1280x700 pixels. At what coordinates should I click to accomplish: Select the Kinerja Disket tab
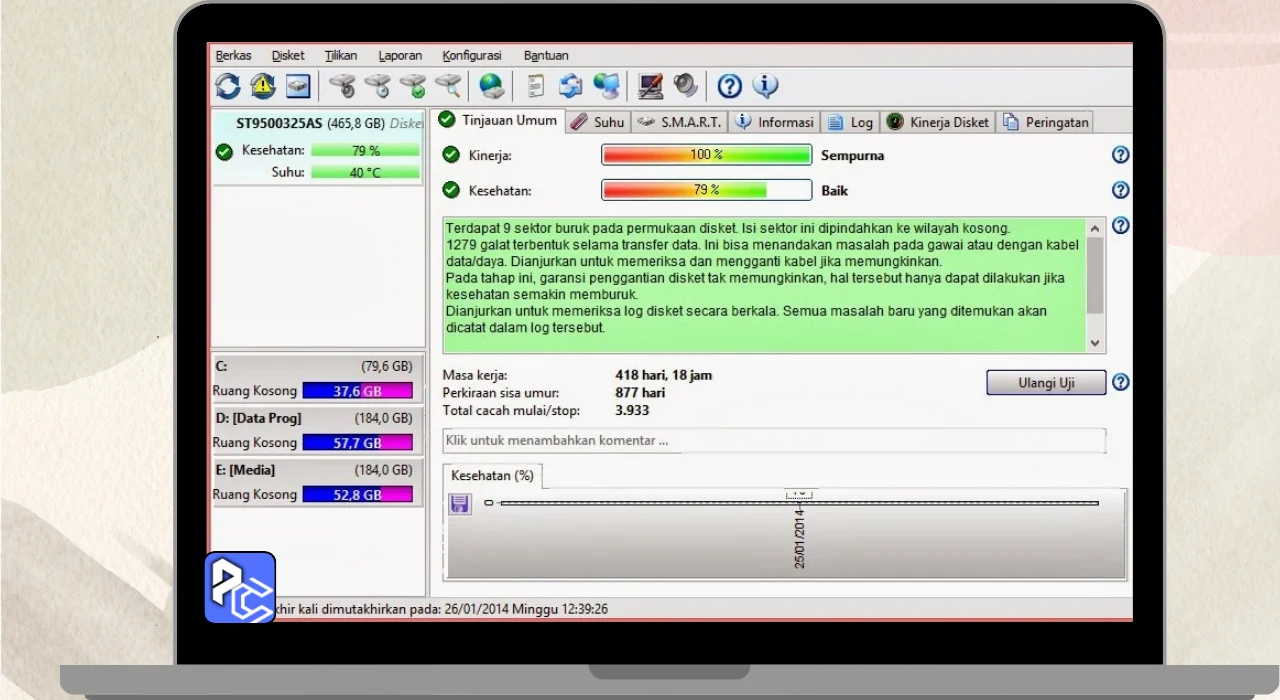click(938, 122)
